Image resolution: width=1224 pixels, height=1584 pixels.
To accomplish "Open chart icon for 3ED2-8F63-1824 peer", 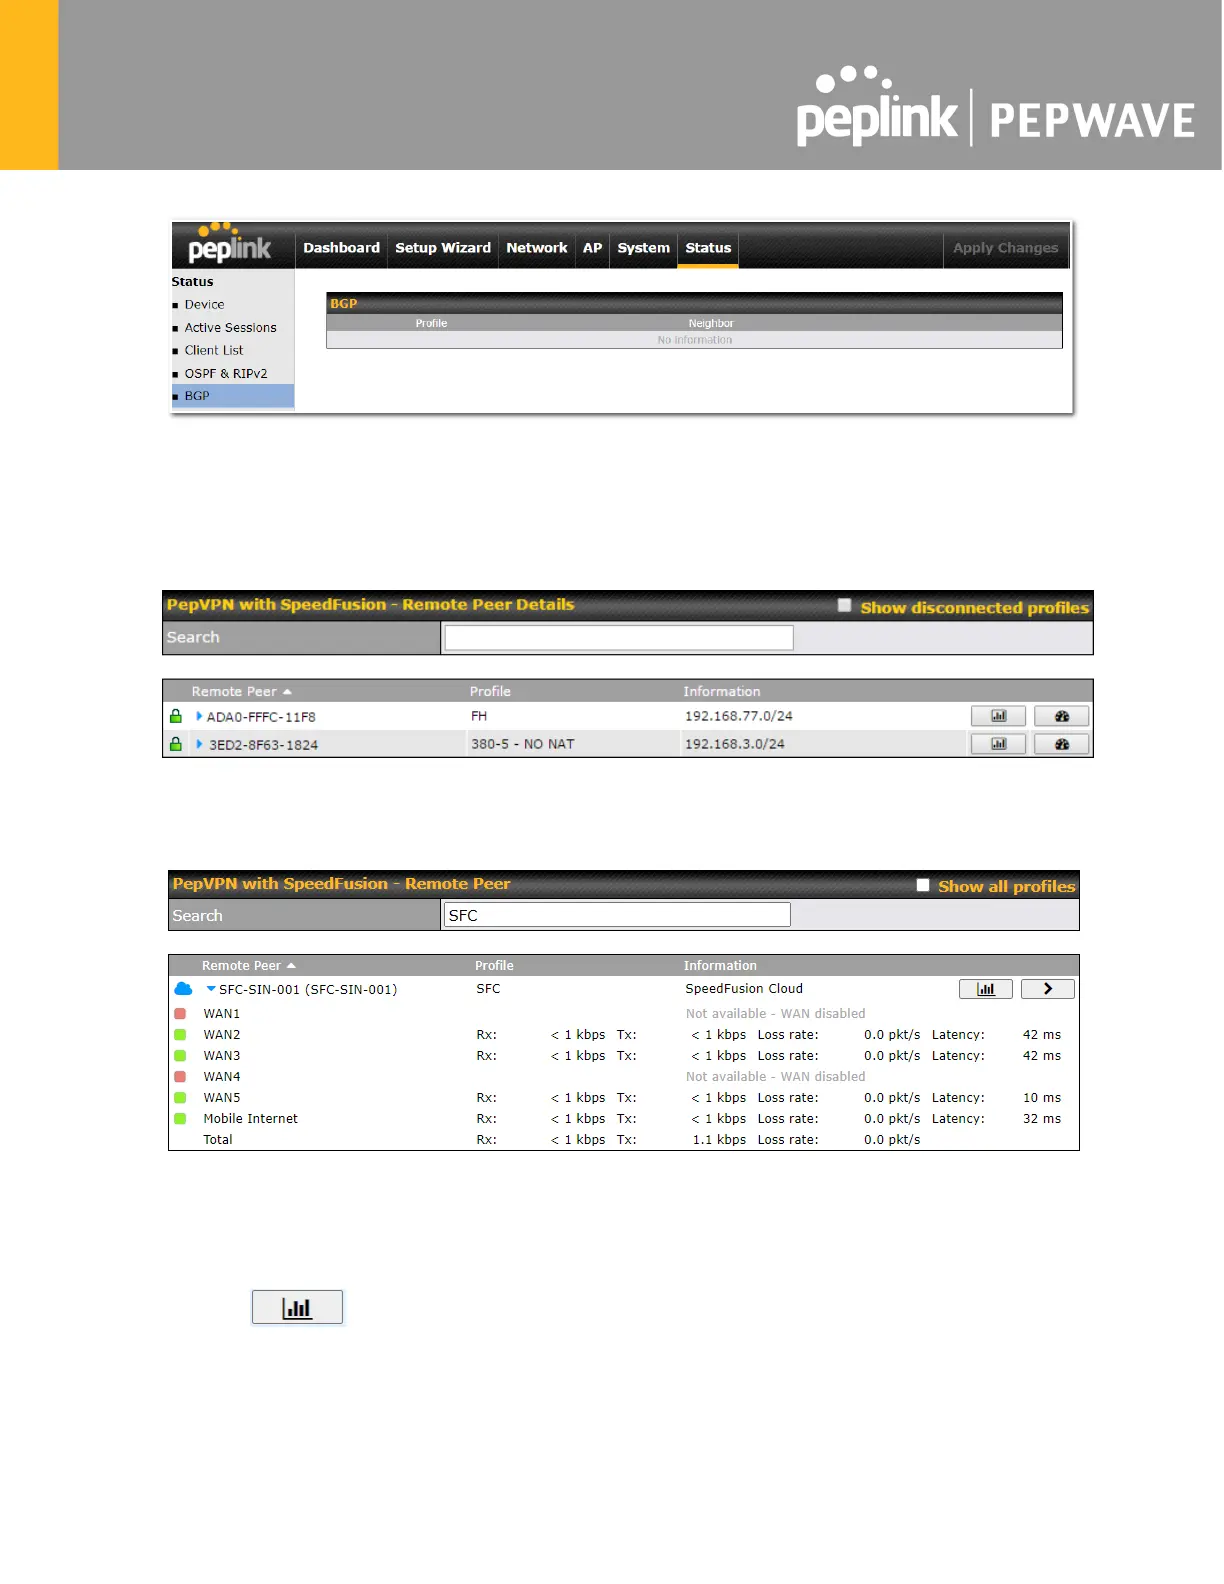I will pos(998,744).
